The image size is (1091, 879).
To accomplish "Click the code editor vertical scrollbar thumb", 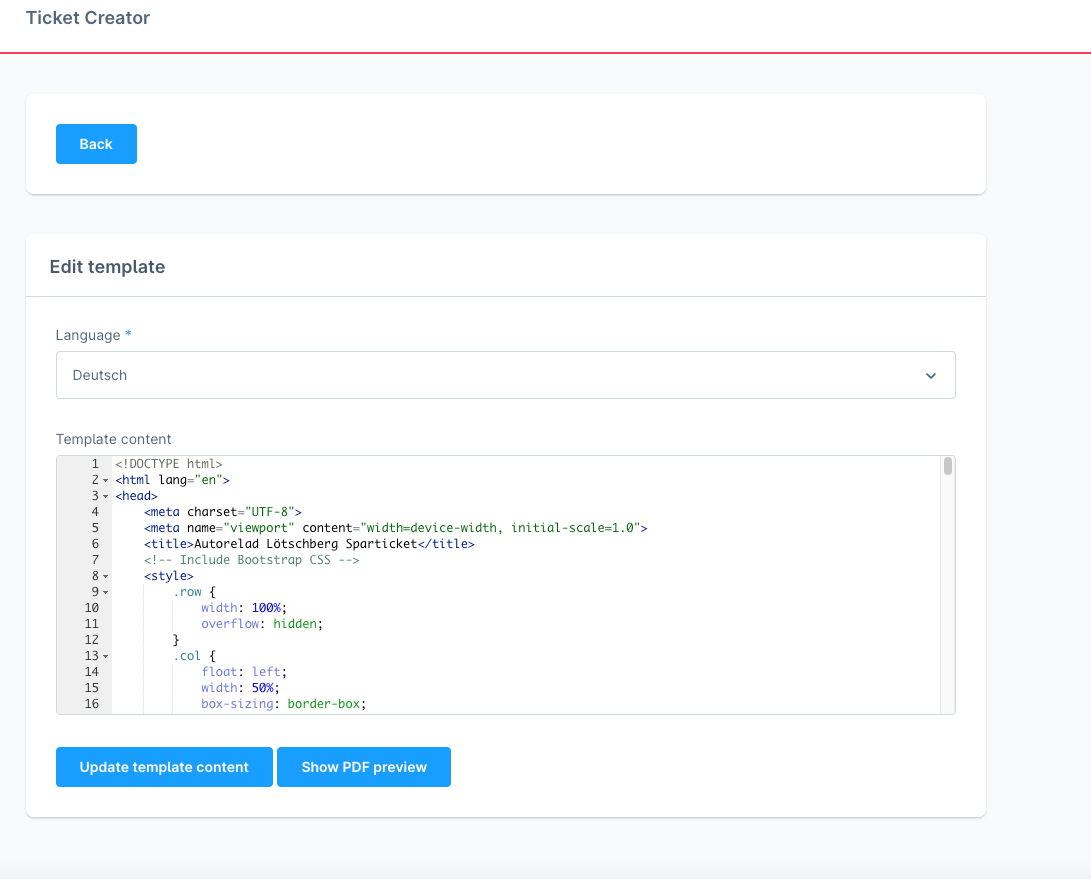I will (x=947, y=466).
